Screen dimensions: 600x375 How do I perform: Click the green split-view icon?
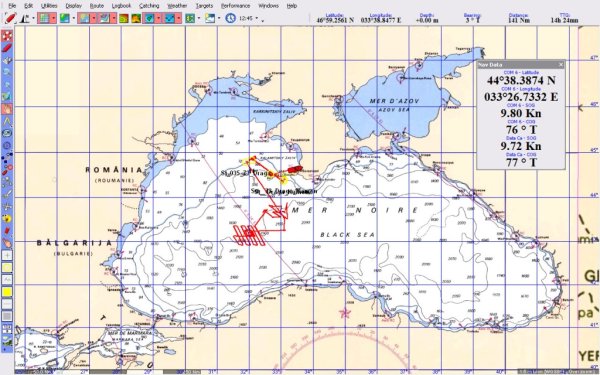coord(190,18)
